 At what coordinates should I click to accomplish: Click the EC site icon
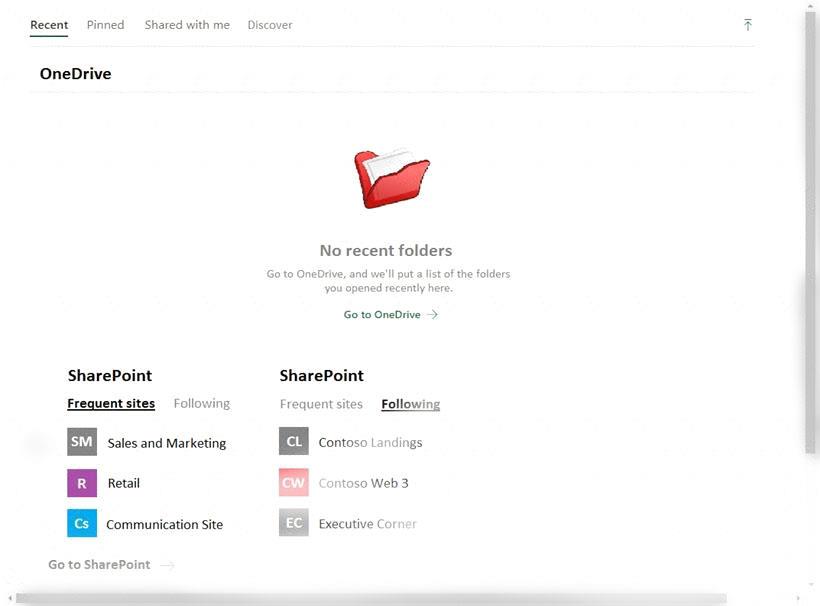coord(294,522)
